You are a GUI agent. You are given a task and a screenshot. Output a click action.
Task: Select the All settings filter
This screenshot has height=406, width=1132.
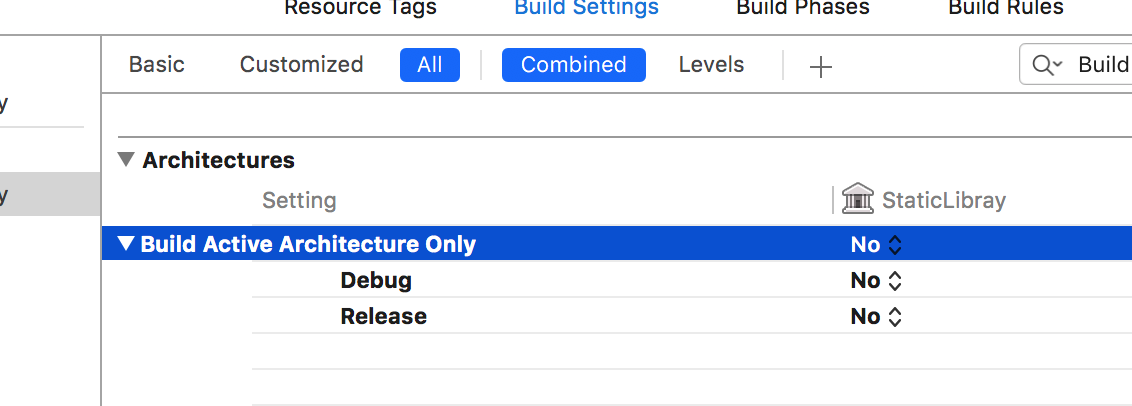429,65
